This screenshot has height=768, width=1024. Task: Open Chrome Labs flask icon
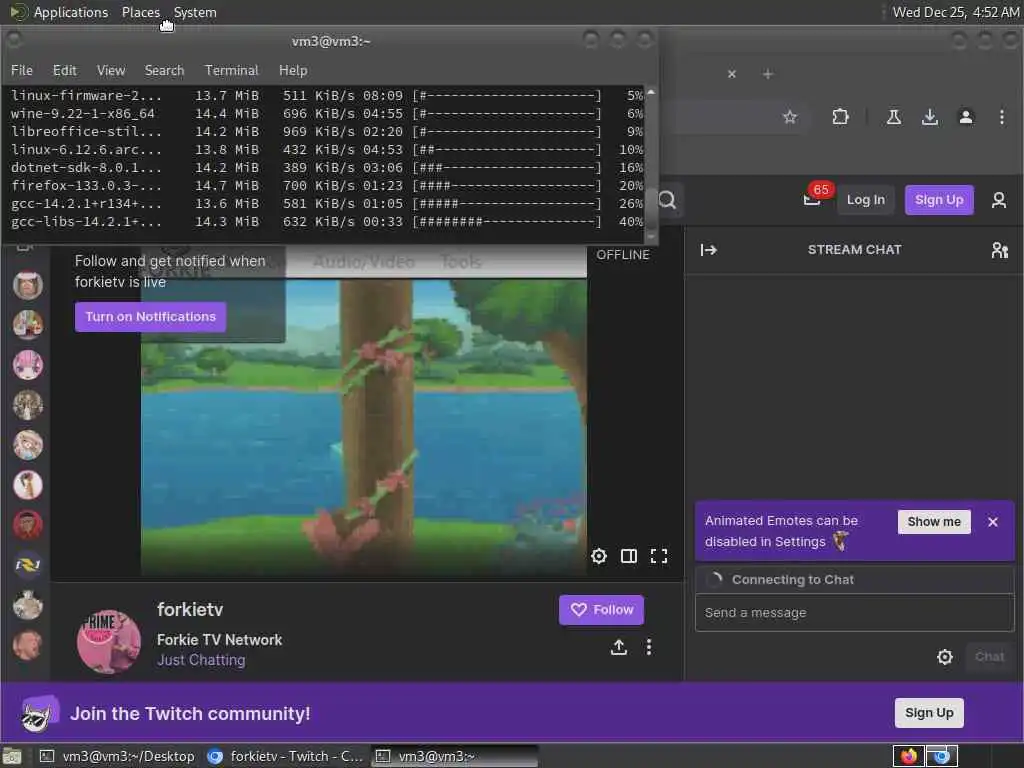pyautogui.click(x=893, y=117)
